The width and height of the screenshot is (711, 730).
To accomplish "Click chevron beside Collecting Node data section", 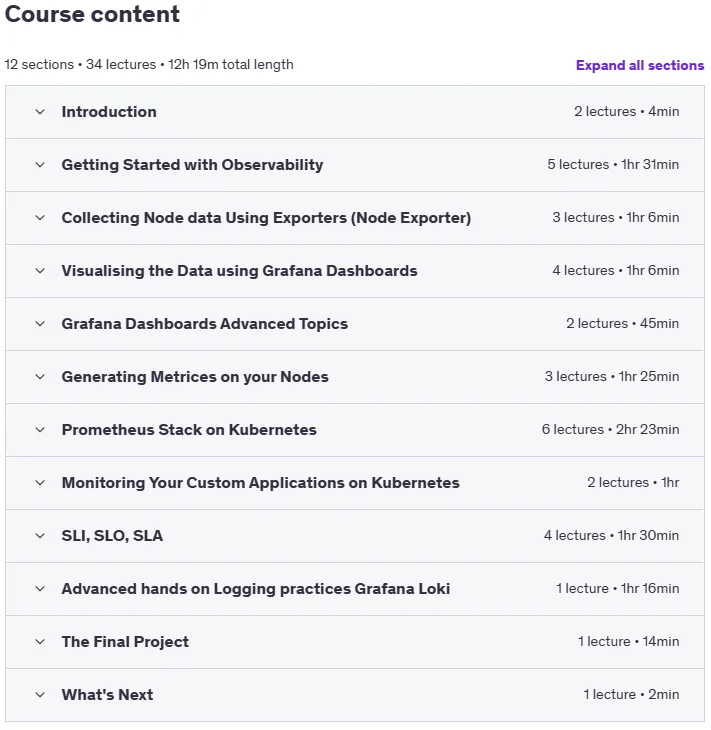I will click(40, 218).
